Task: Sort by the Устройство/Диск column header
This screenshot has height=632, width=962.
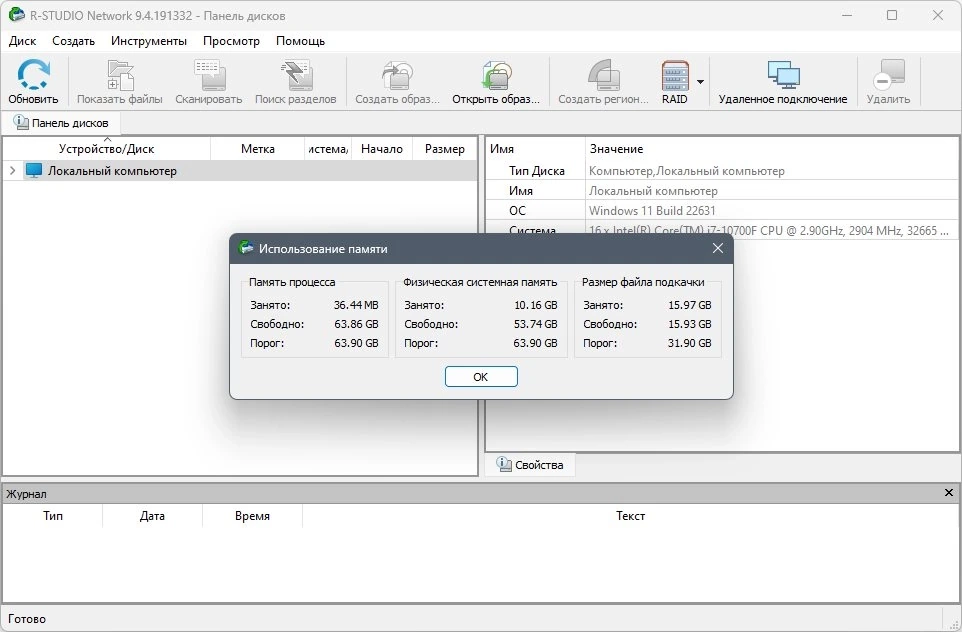Action: (106, 148)
